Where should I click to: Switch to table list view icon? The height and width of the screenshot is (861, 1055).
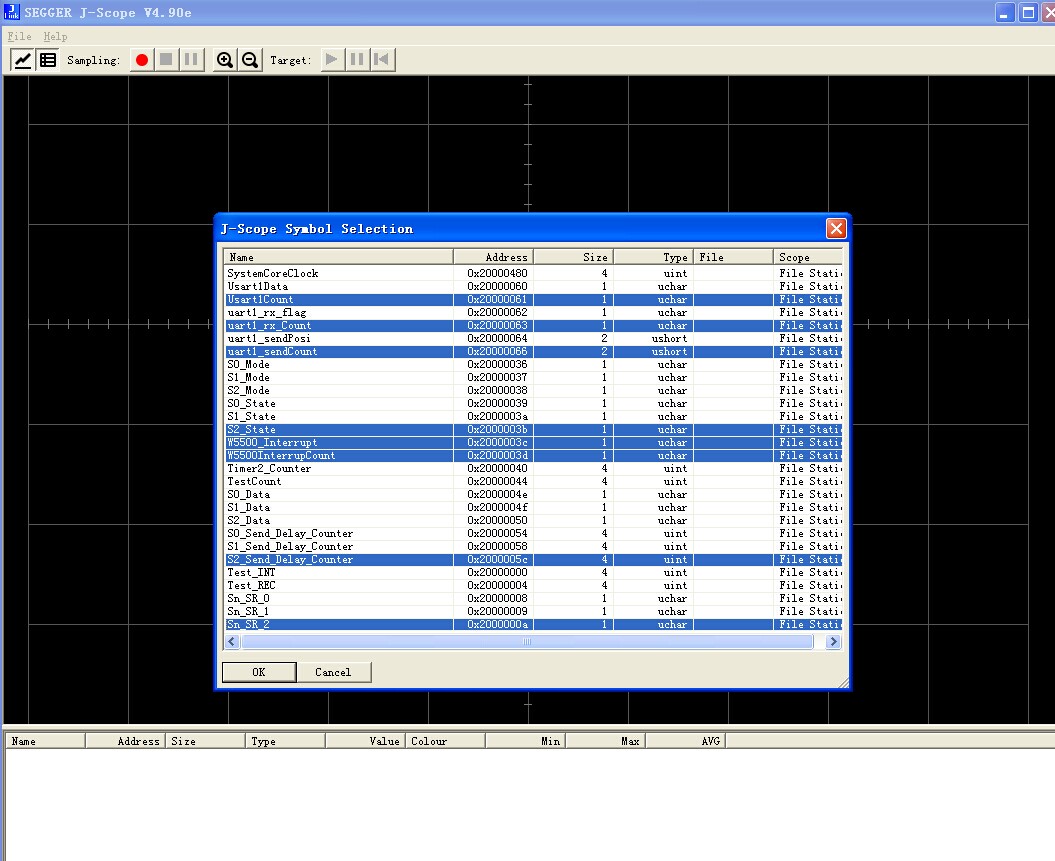pyautogui.click(x=48, y=60)
